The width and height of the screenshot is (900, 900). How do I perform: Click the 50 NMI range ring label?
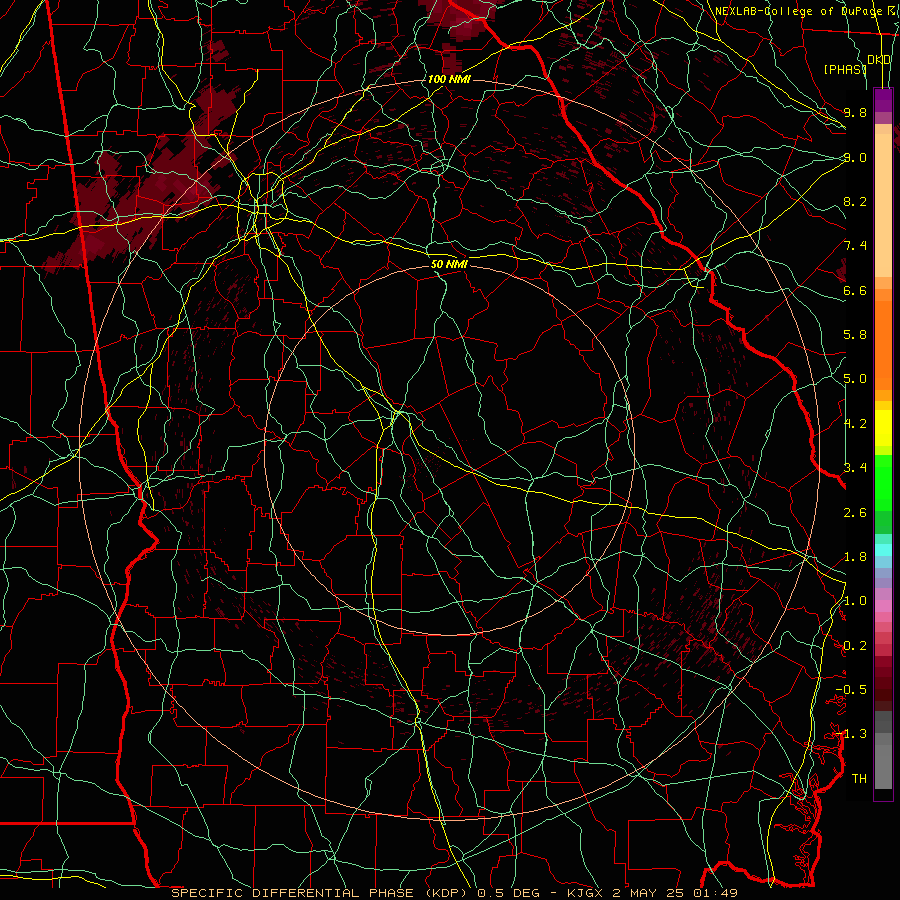coord(449,264)
